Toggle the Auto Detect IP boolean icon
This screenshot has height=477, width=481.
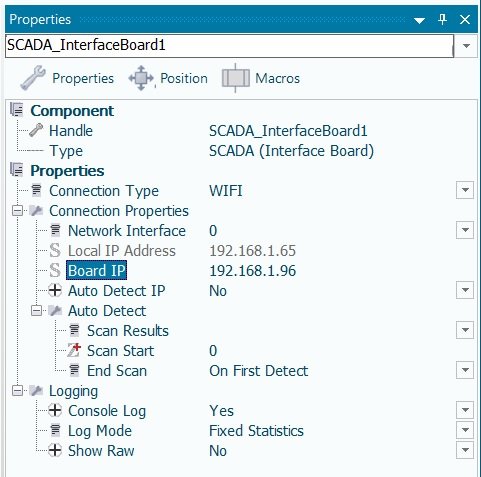pos(55,290)
